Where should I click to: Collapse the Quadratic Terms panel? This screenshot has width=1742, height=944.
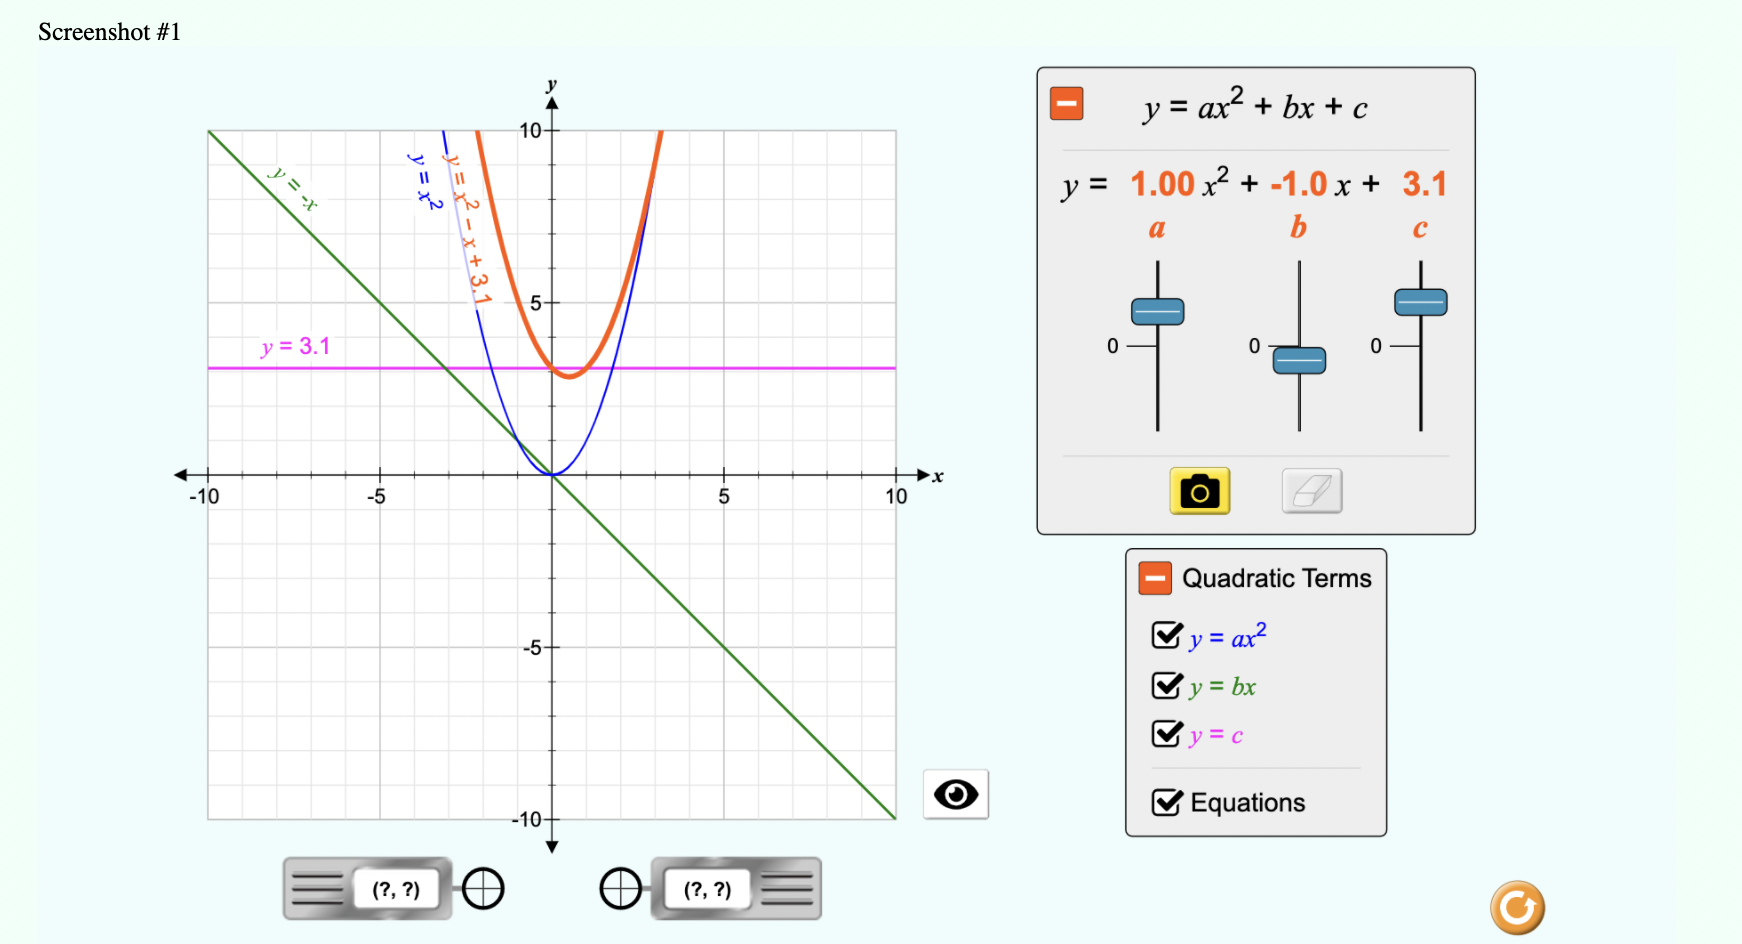[x=1155, y=578]
